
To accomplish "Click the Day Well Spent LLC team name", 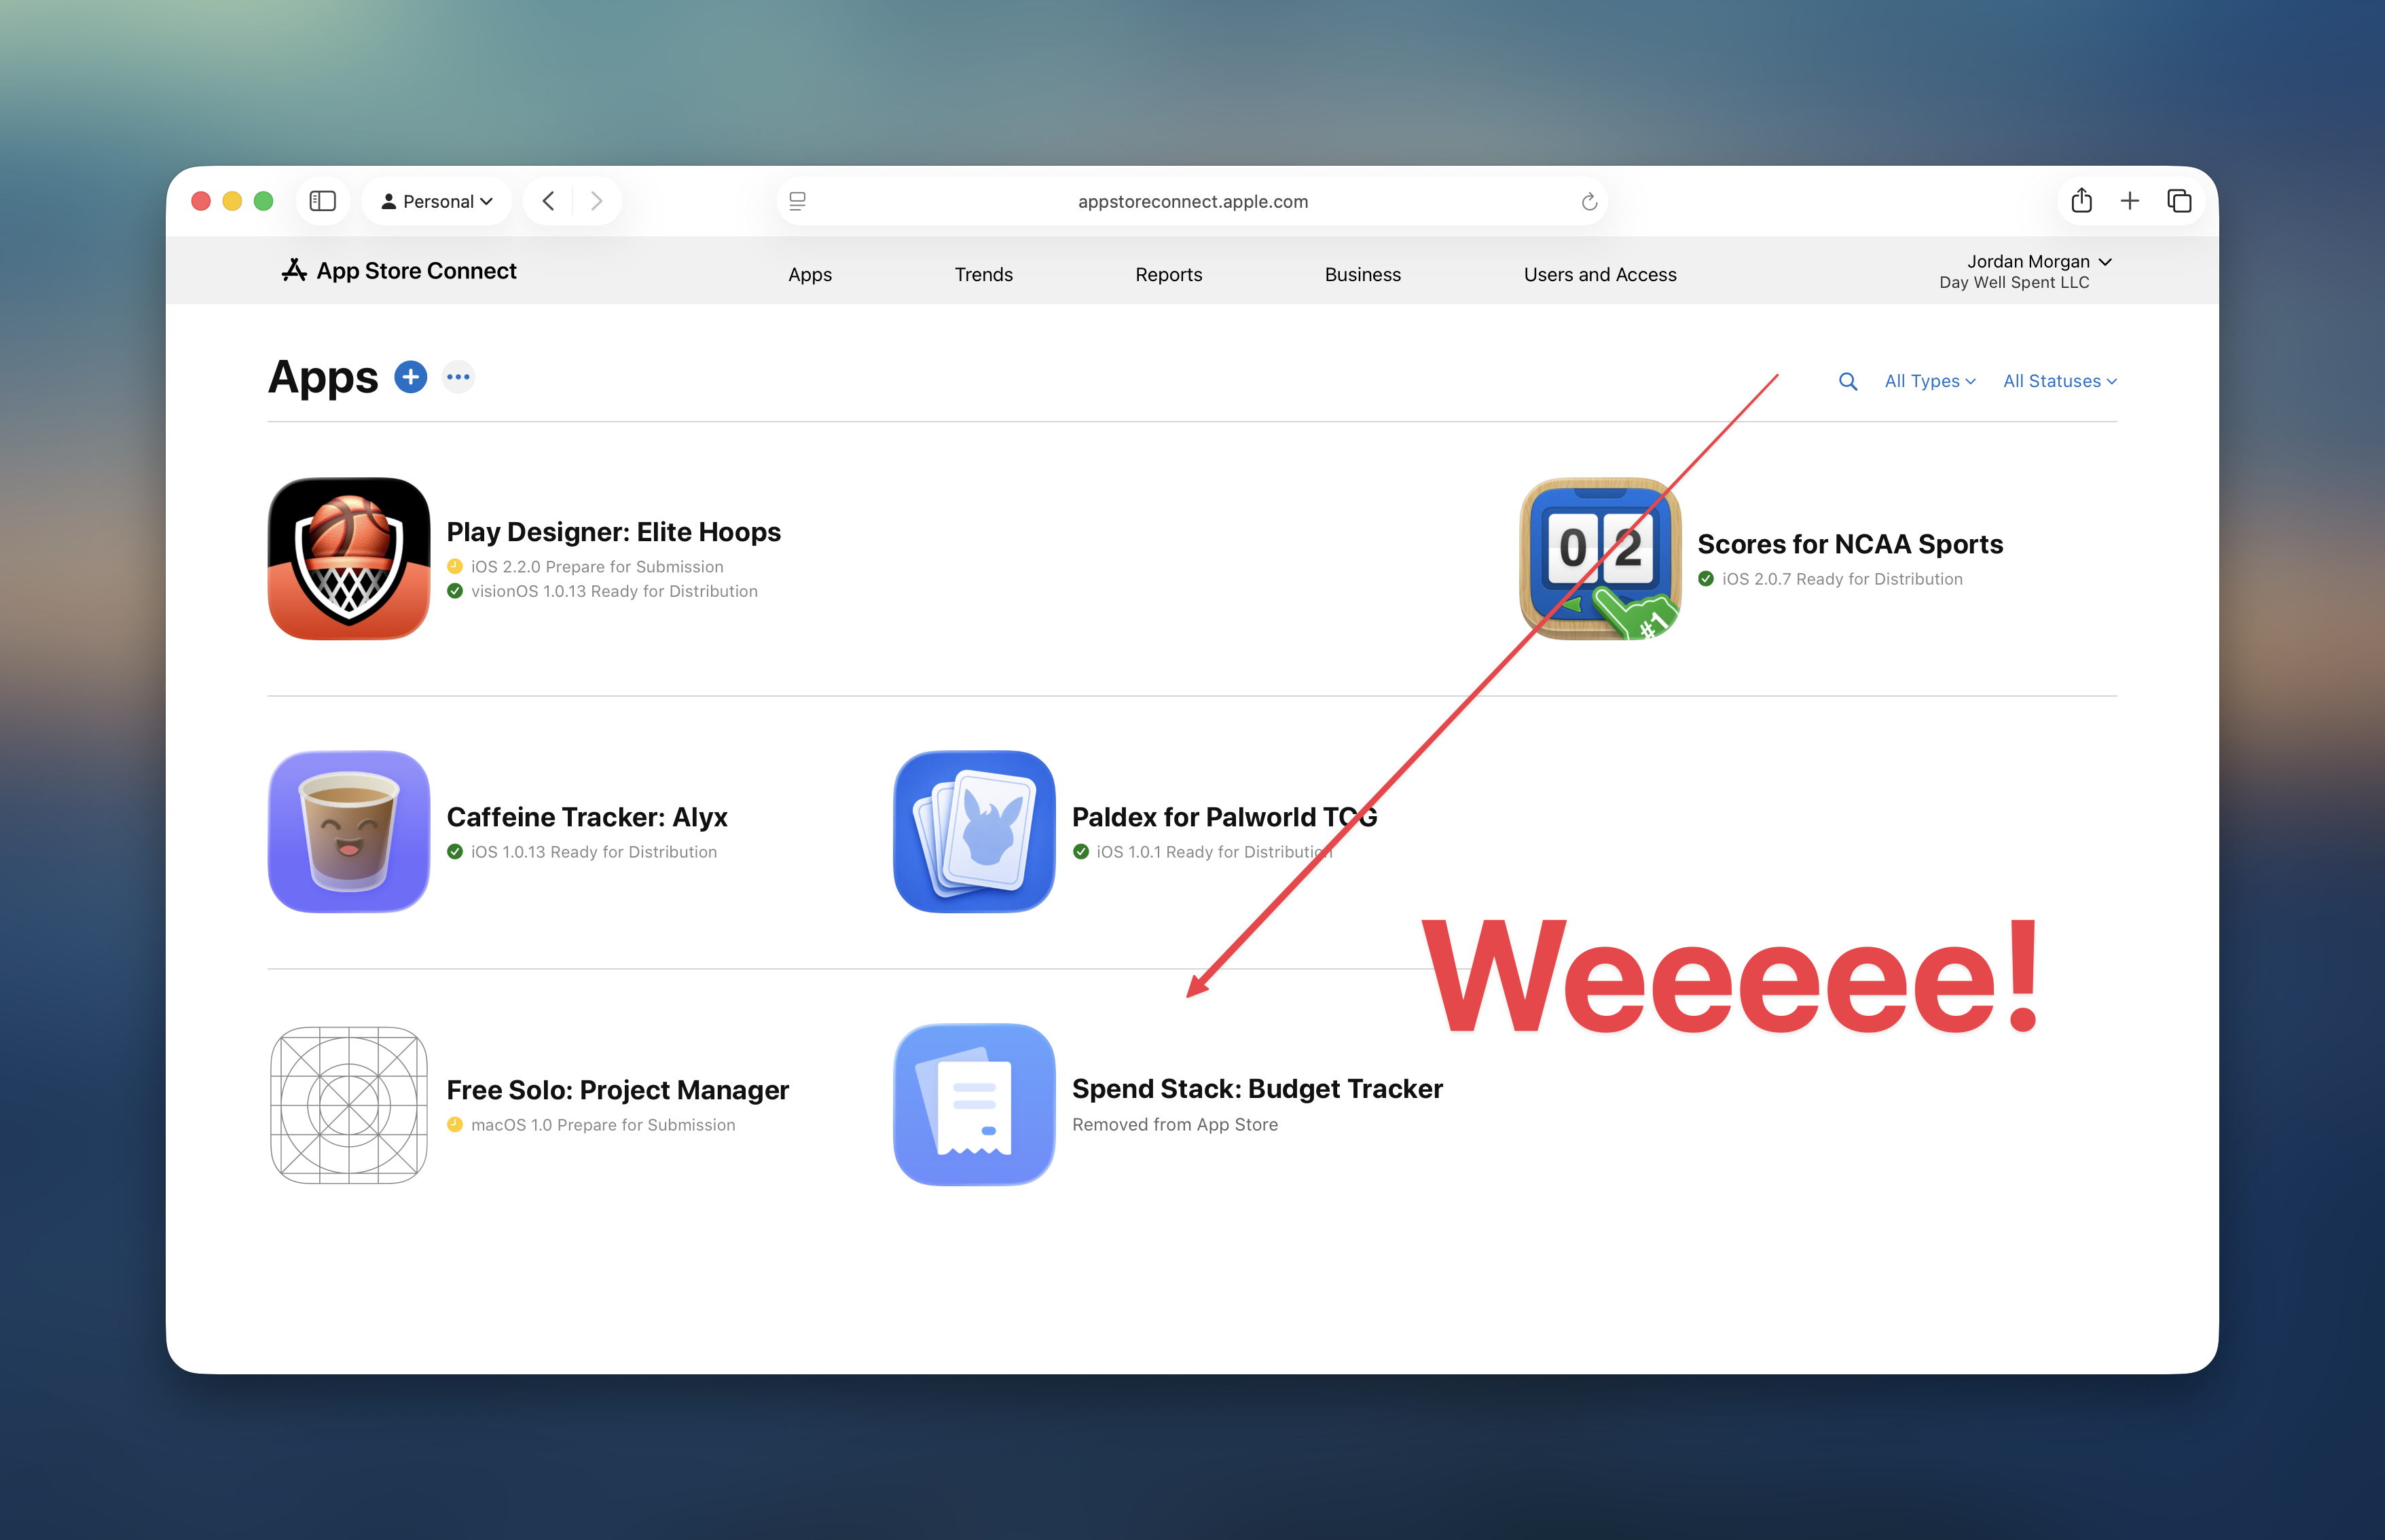I will [2014, 282].
